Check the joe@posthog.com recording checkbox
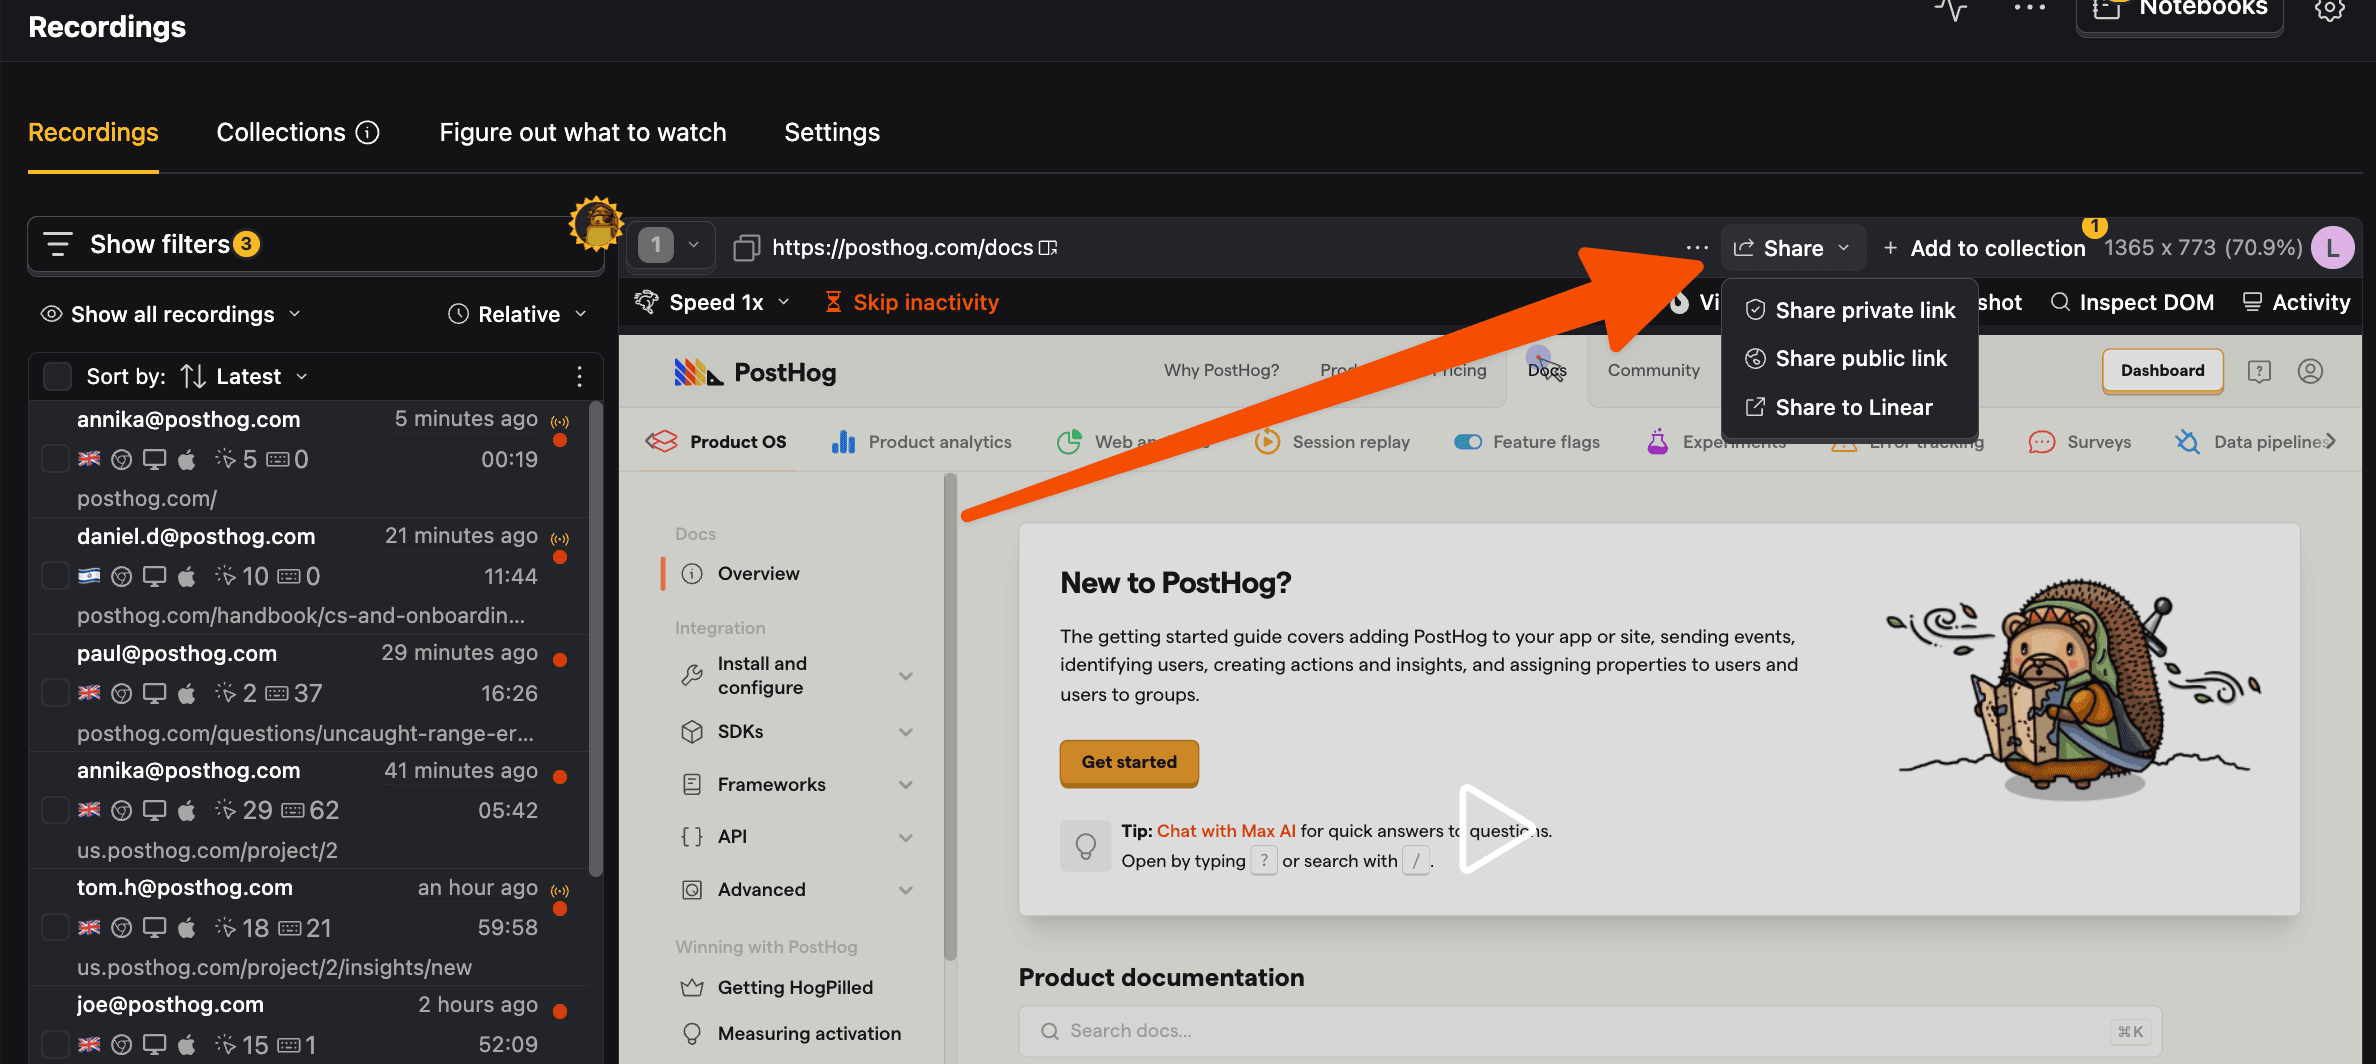Viewport: 2376px width, 1064px height. [55, 1044]
